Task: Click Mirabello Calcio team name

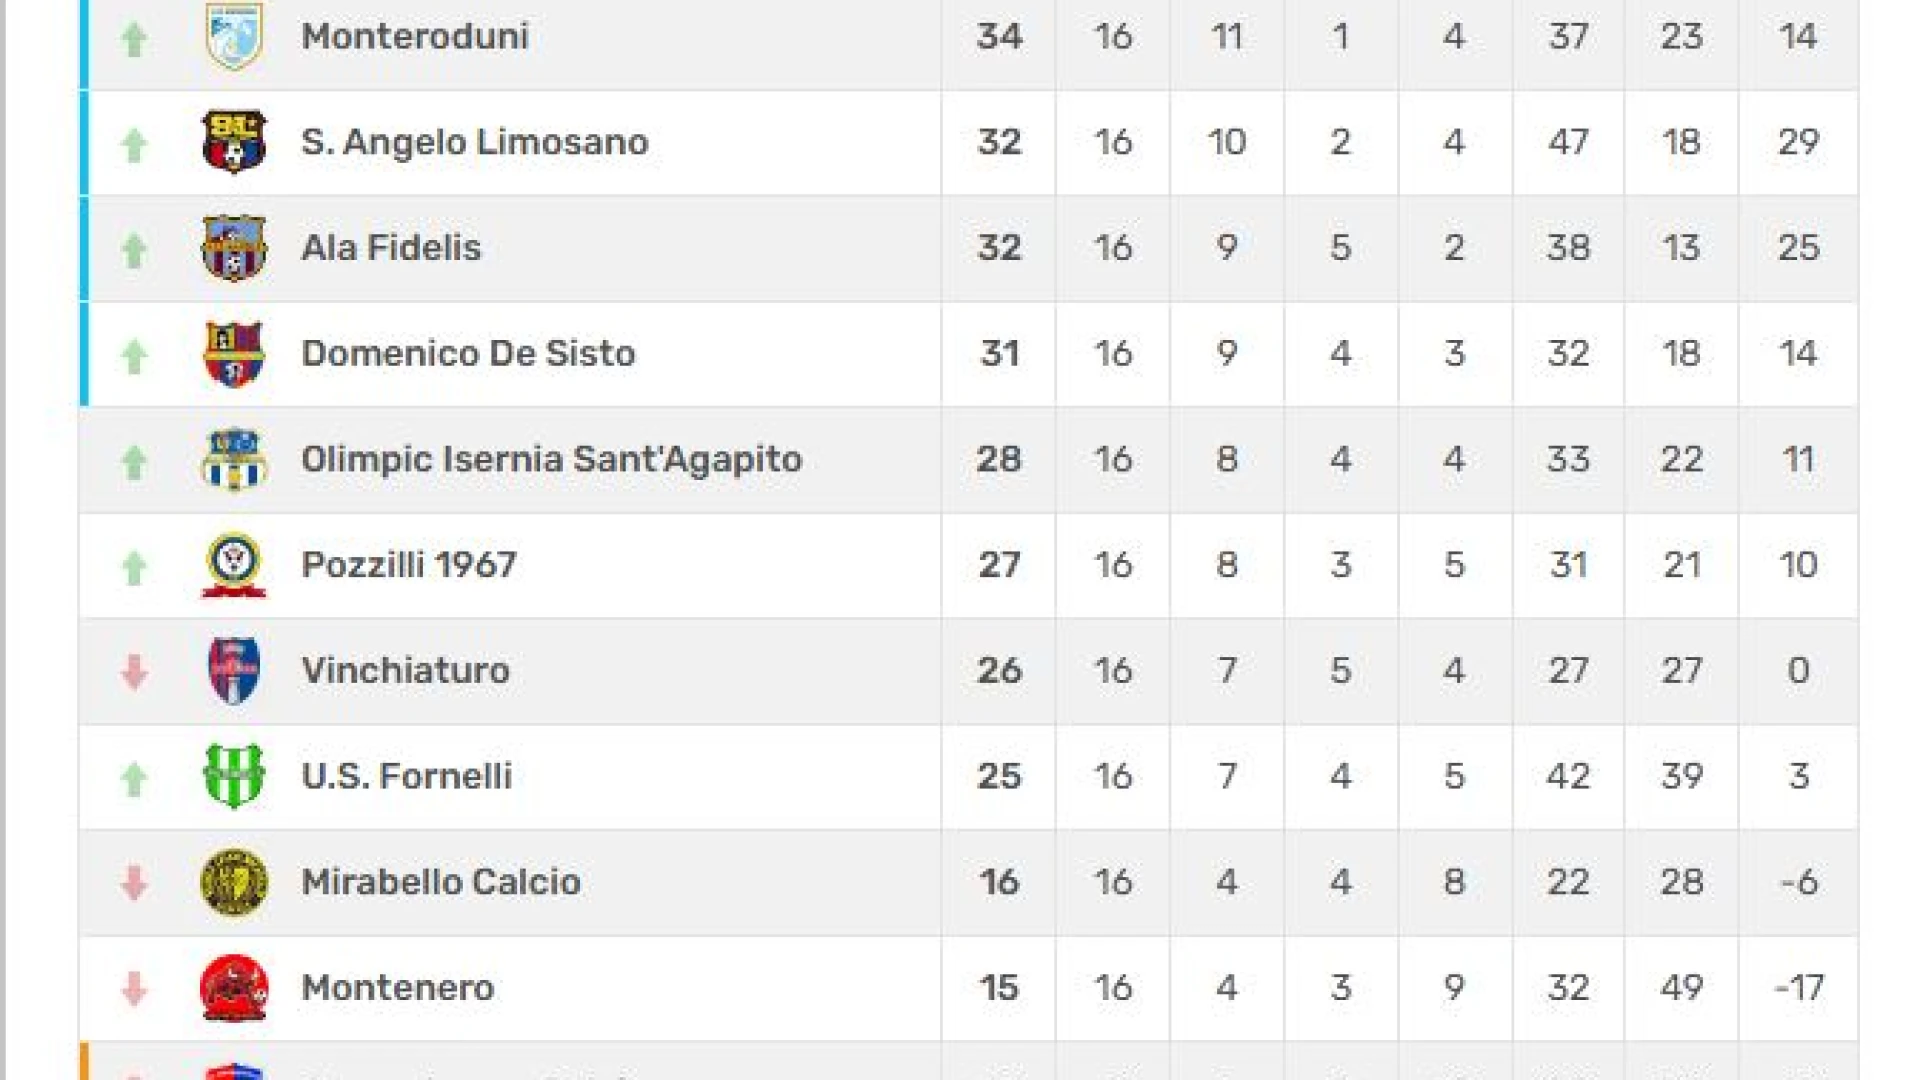Action: pyautogui.click(x=441, y=882)
